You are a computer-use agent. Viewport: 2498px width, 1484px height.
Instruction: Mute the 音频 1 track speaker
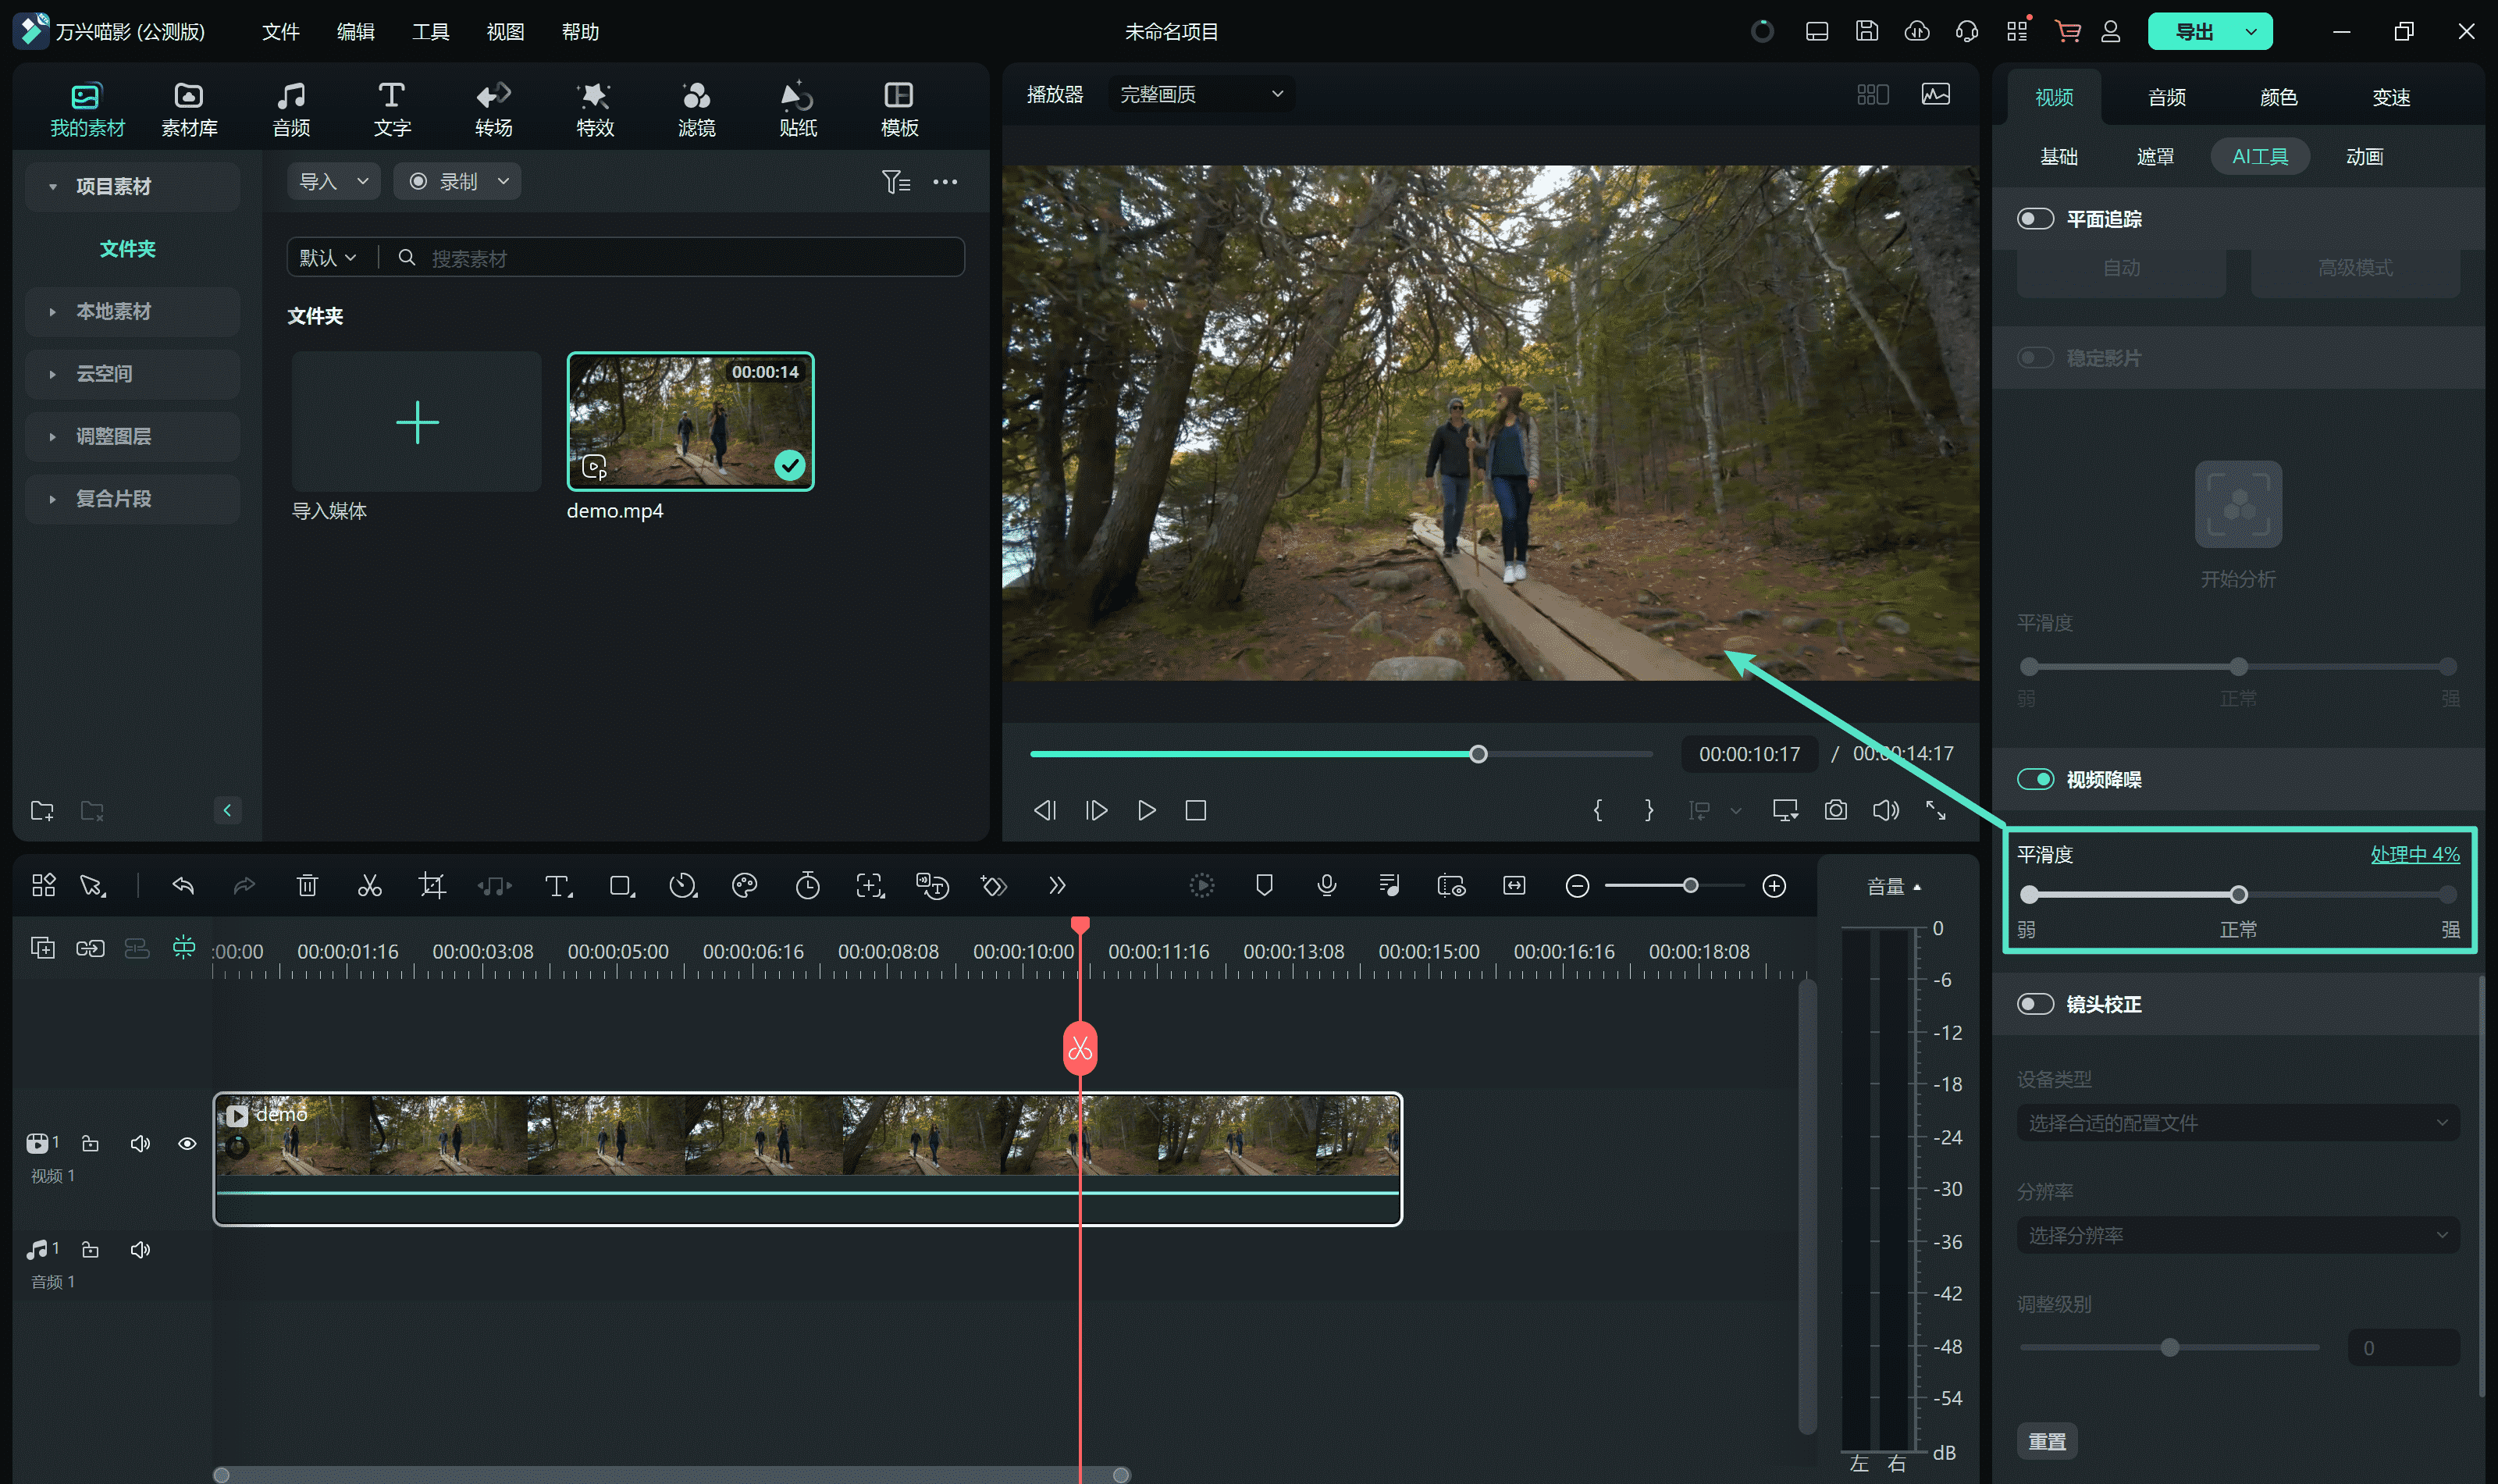pos(140,1250)
